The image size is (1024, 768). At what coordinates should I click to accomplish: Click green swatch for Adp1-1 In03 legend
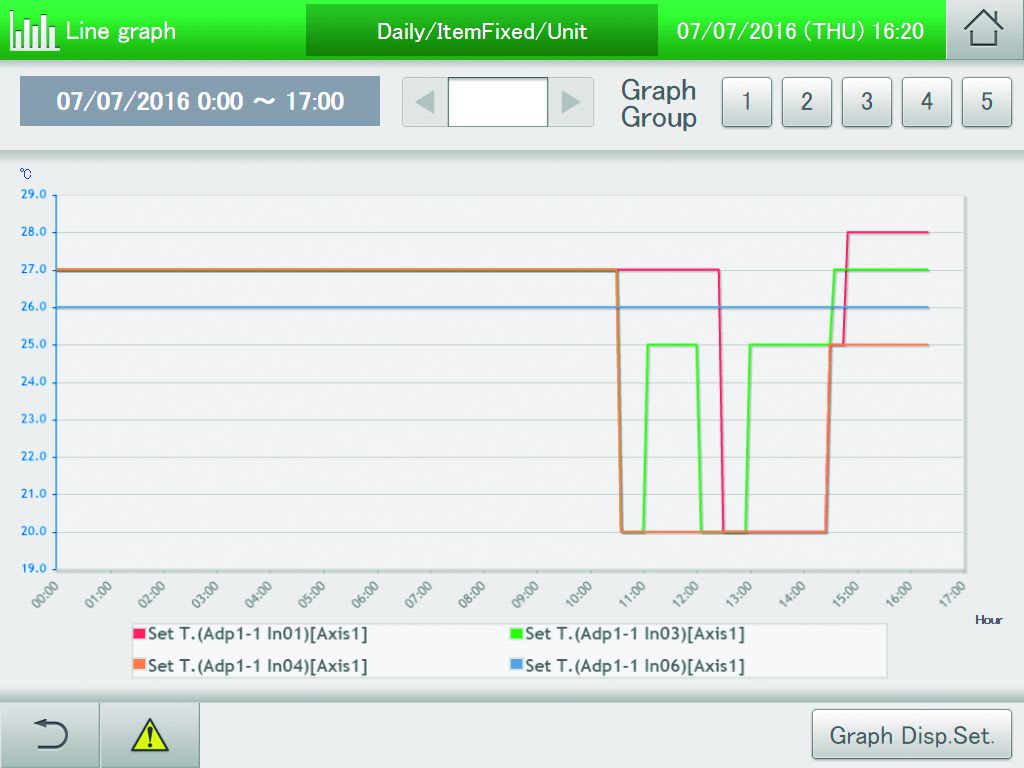click(x=516, y=634)
